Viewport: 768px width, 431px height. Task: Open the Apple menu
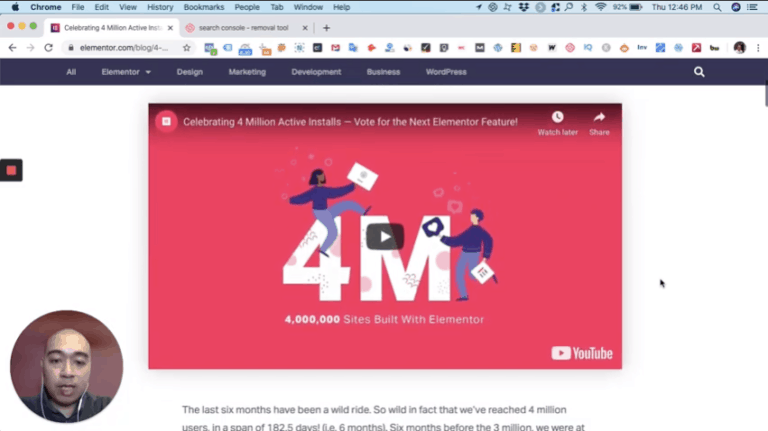[15, 7]
